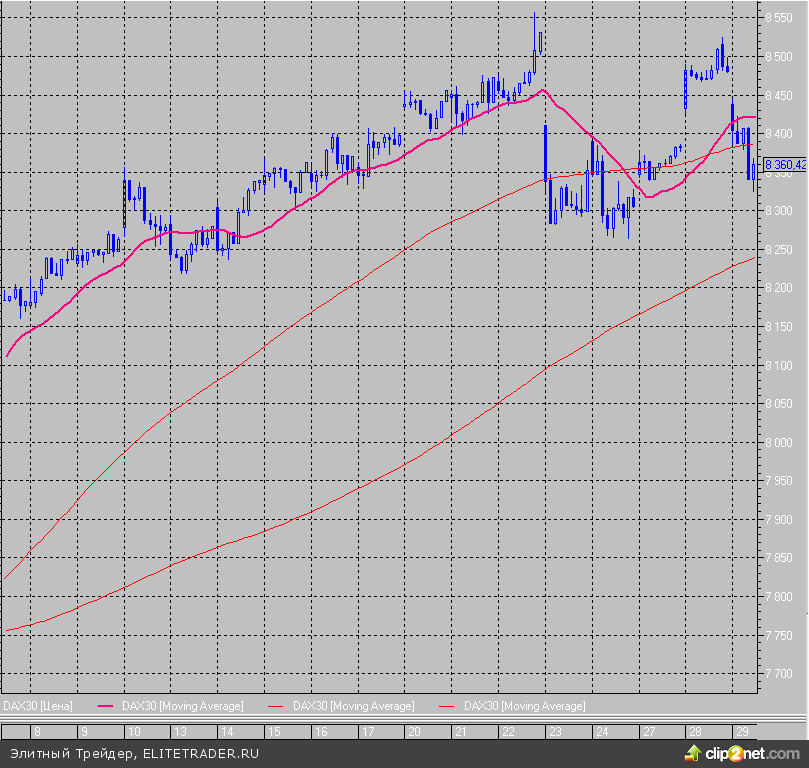Image resolution: width=809 pixels, height=768 pixels.
Task: Select the middle DAX30 [Moving Average] legend label
Action: point(353,706)
